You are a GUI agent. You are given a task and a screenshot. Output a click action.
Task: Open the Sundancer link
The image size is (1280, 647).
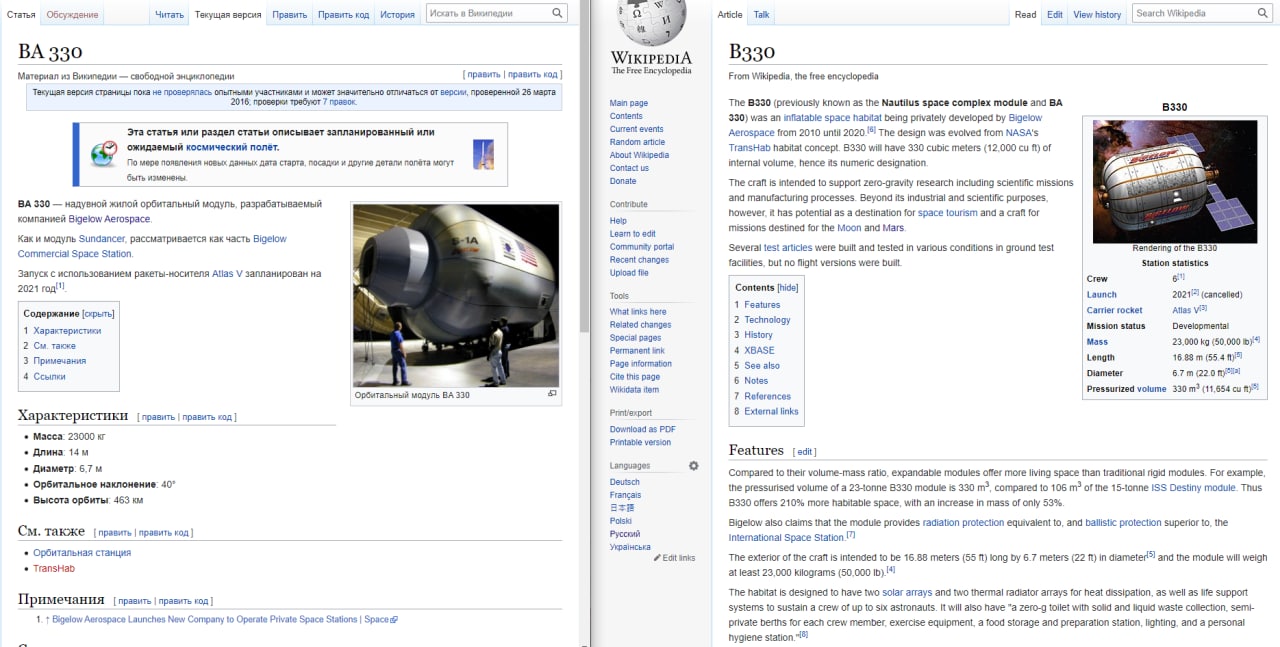pyautogui.click(x=102, y=239)
